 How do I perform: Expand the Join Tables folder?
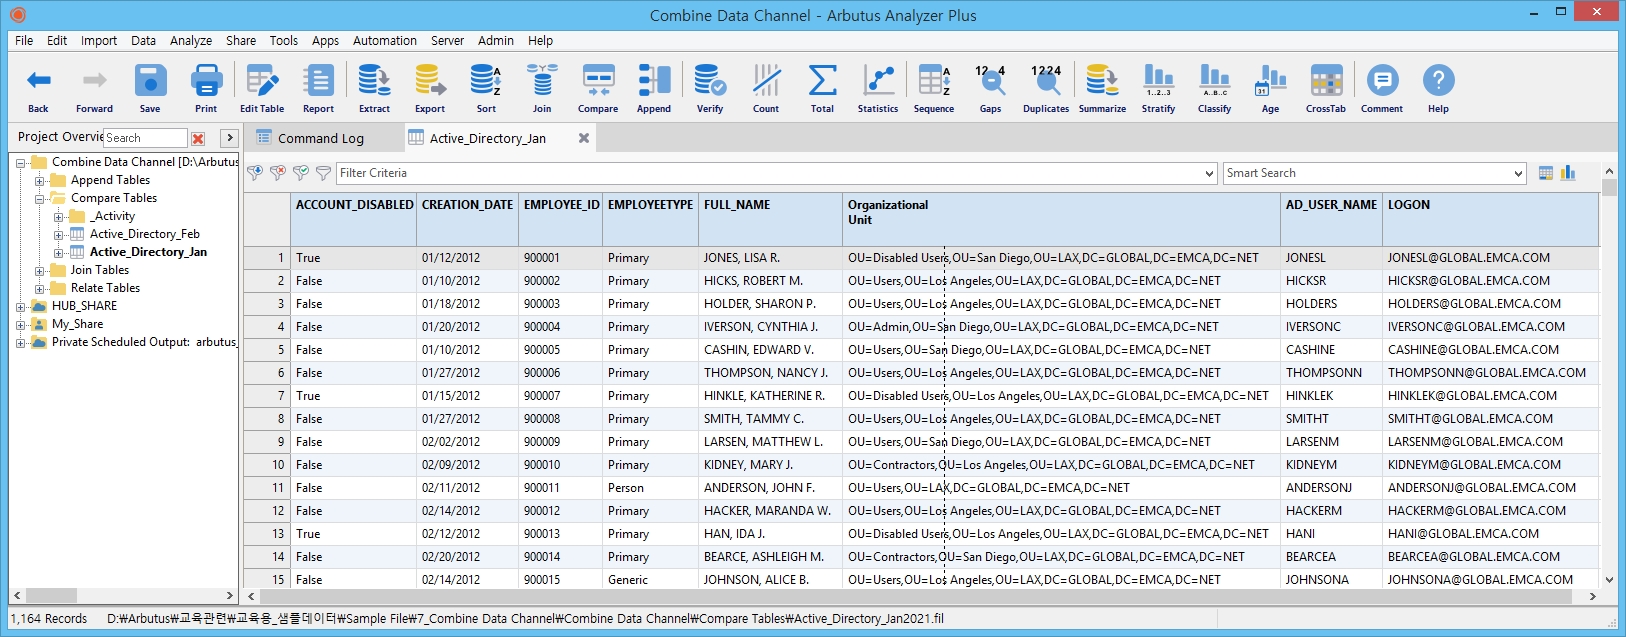tap(40, 271)
